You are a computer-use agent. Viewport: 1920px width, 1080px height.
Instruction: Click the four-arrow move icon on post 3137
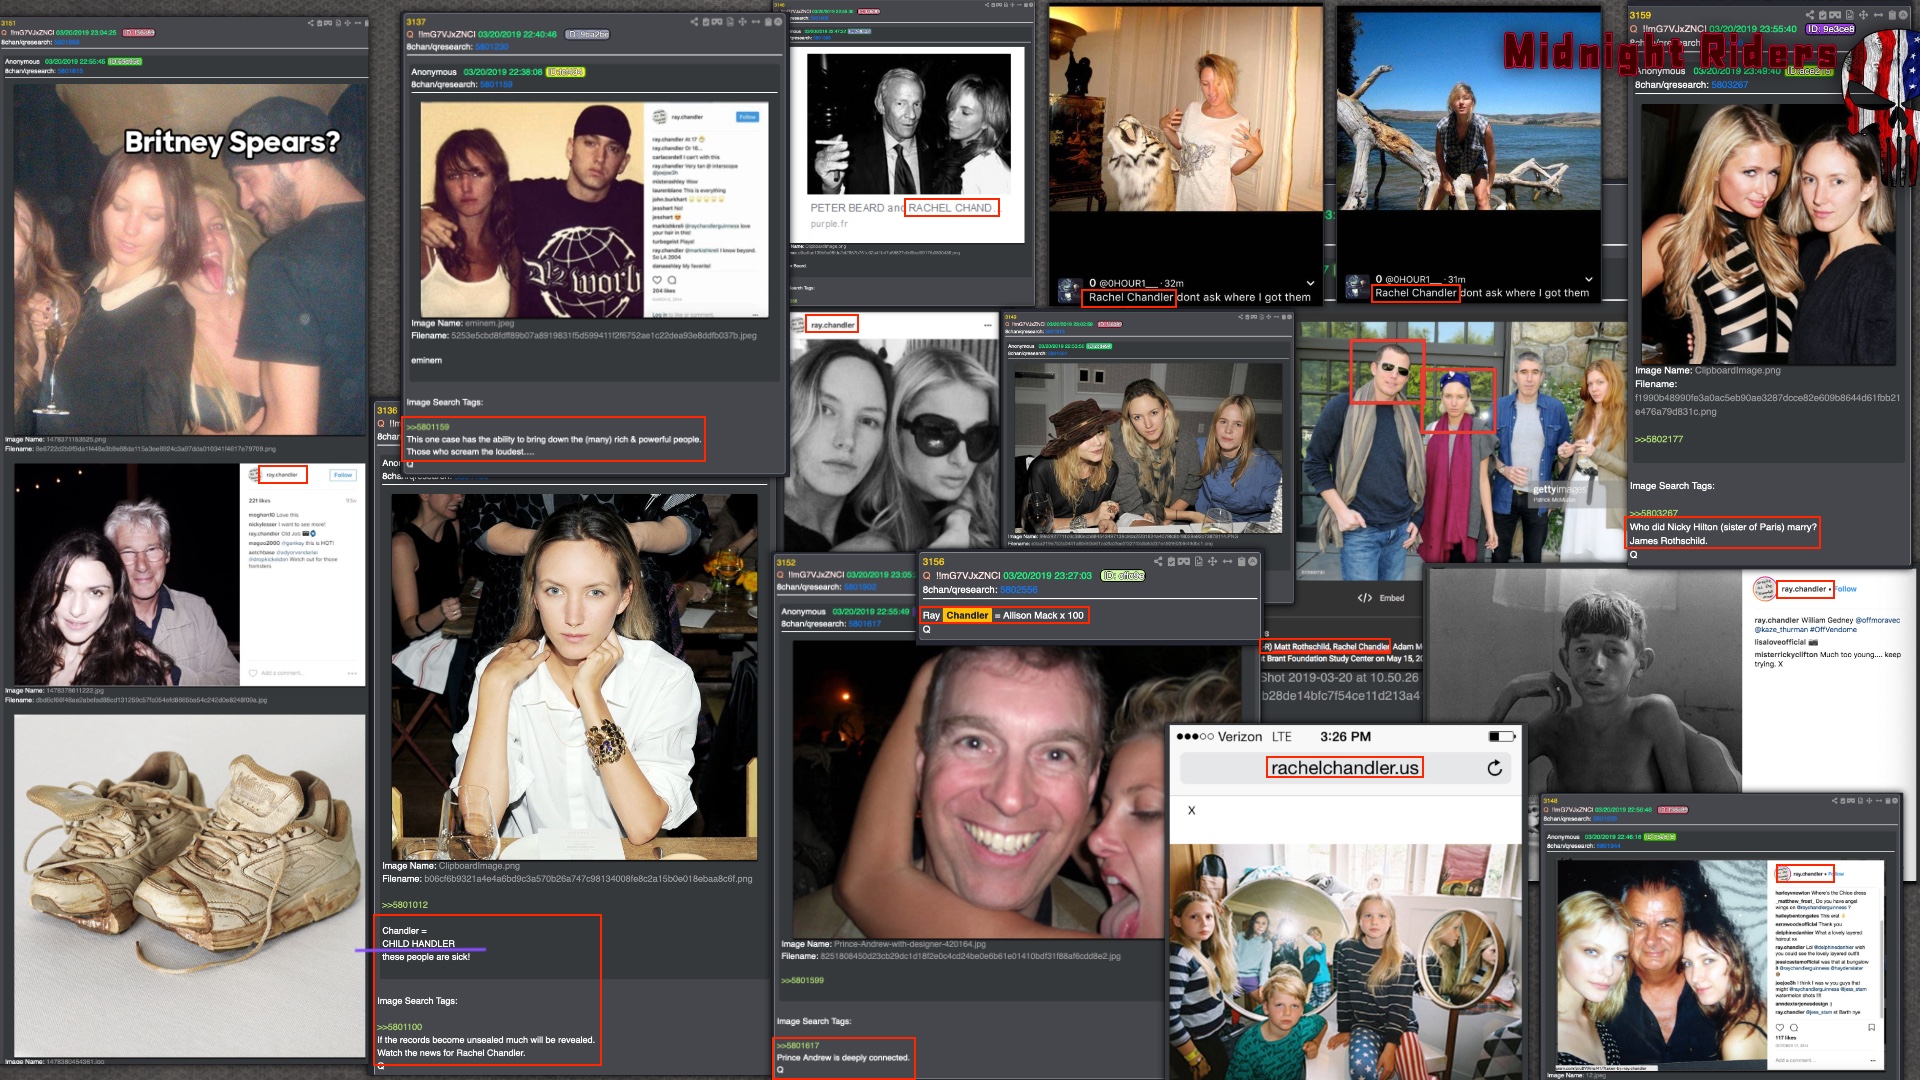(x=742, y=21)
